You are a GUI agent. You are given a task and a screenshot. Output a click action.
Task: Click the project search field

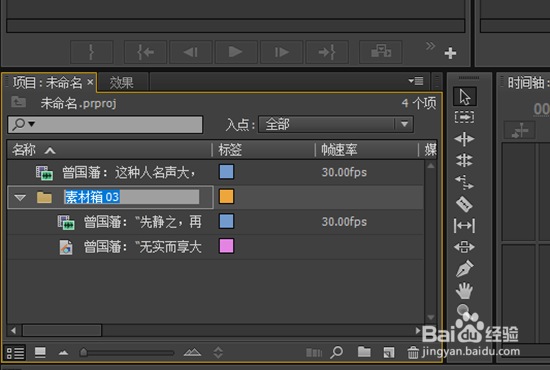105,125
